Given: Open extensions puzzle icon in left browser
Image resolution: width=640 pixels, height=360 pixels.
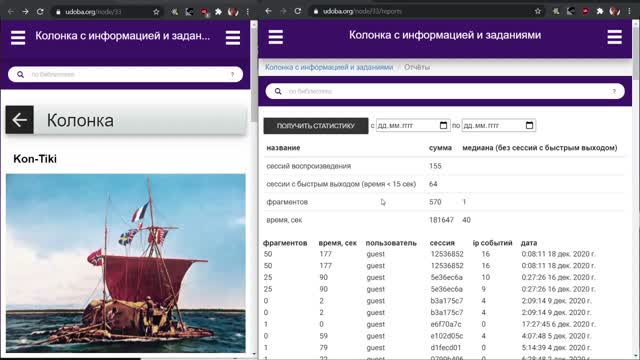Looking at the screenshot, I should click(218, 12).
